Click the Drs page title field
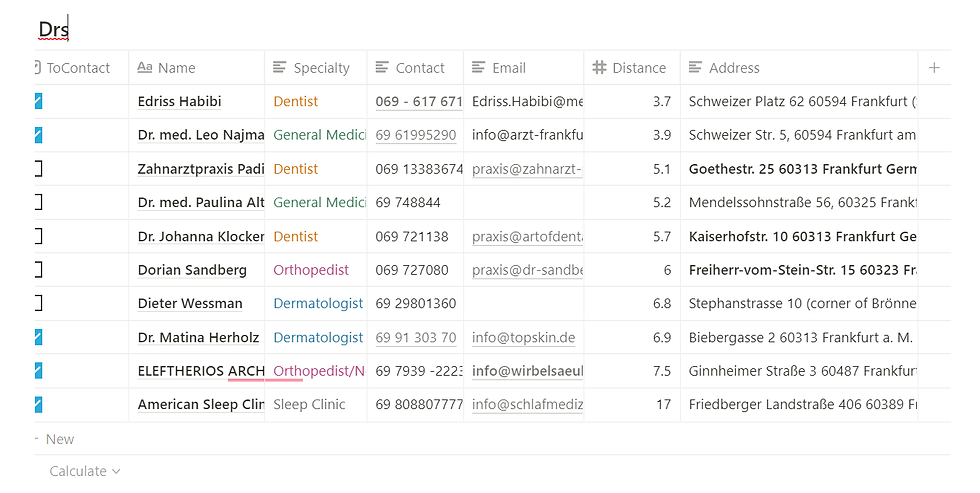The width and height of the screenshot is (980, 493). click(x=54, y=29)
